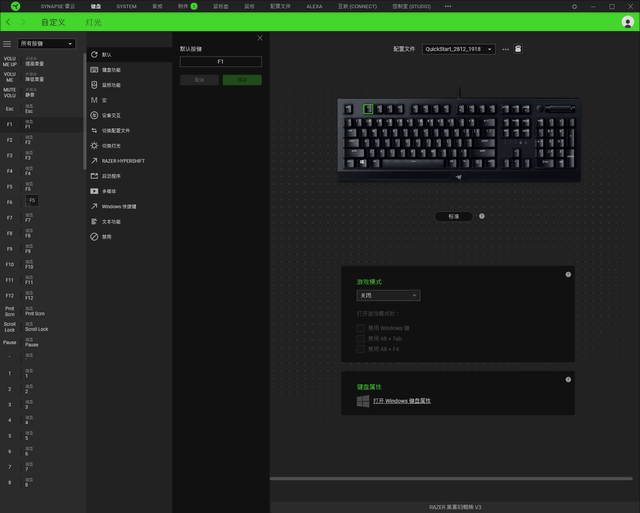Image resolution: width=640 pixels, height=513 pixels.
Task: Open the 所有按键 key filter dropdown
Action: pos(46,44)
